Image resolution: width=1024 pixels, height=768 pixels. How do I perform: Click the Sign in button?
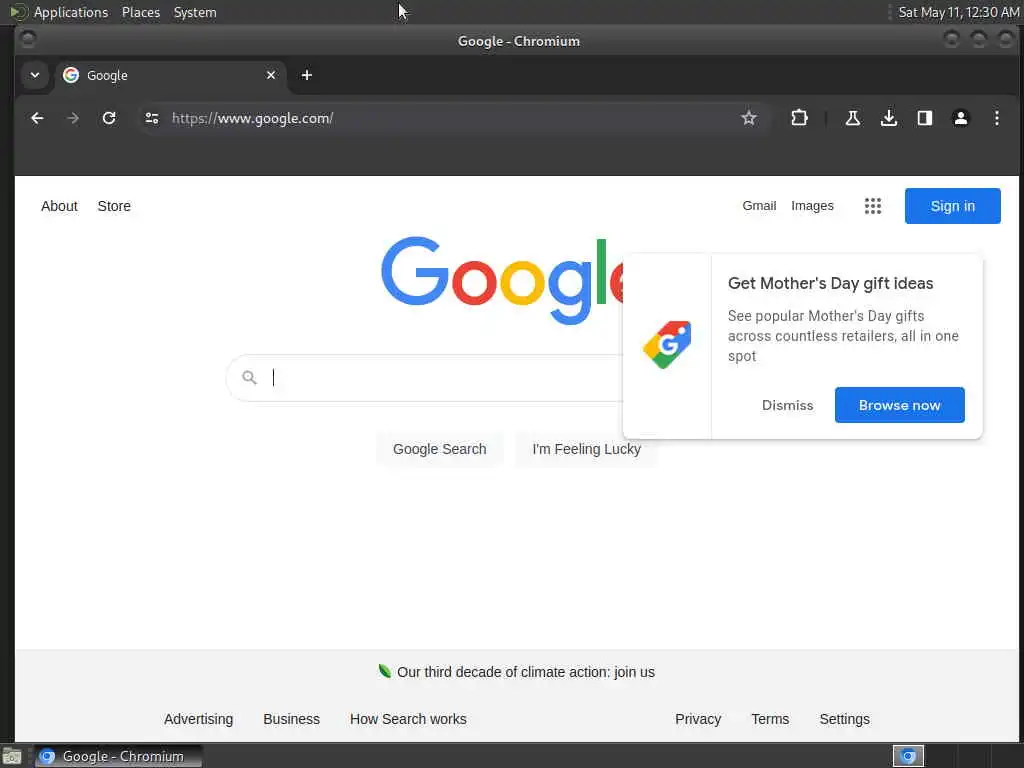tap(952, 206)
